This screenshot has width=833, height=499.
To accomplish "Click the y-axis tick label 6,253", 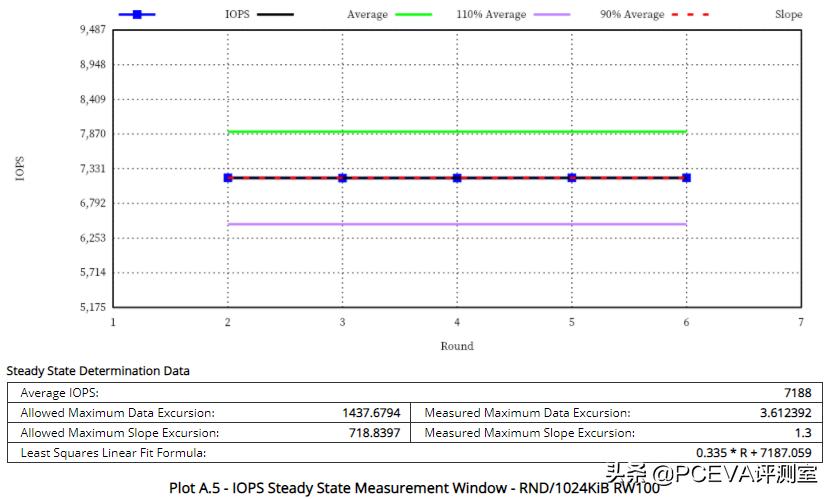I will [x=93, y=238].
